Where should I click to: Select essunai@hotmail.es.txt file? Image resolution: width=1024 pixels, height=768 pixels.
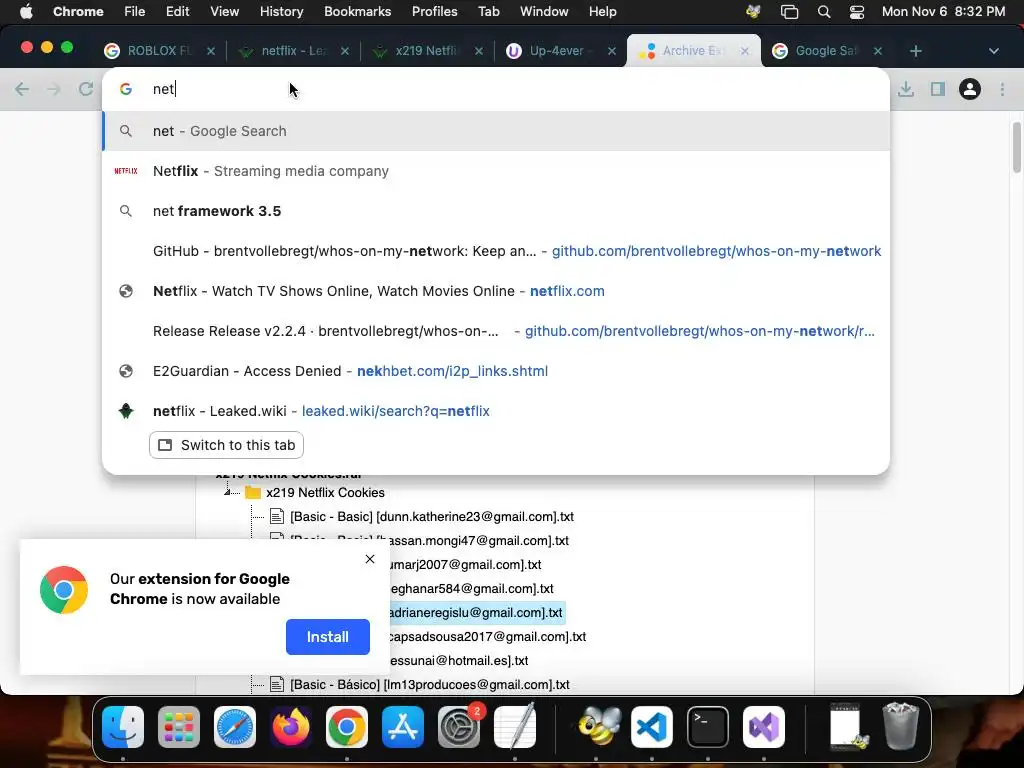pyautogui.click(x=459, y=660)
